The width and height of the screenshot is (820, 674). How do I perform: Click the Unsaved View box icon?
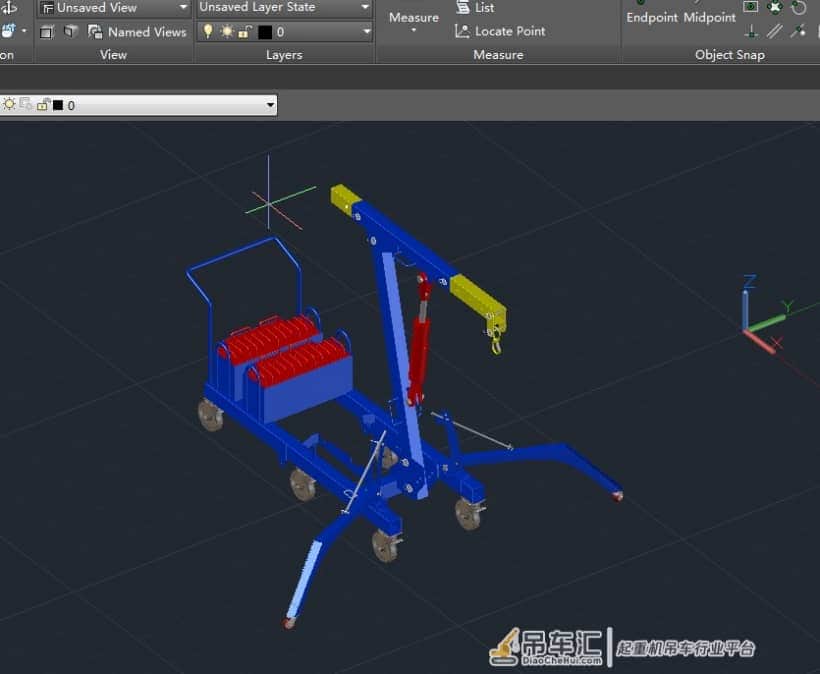point(48,8)
